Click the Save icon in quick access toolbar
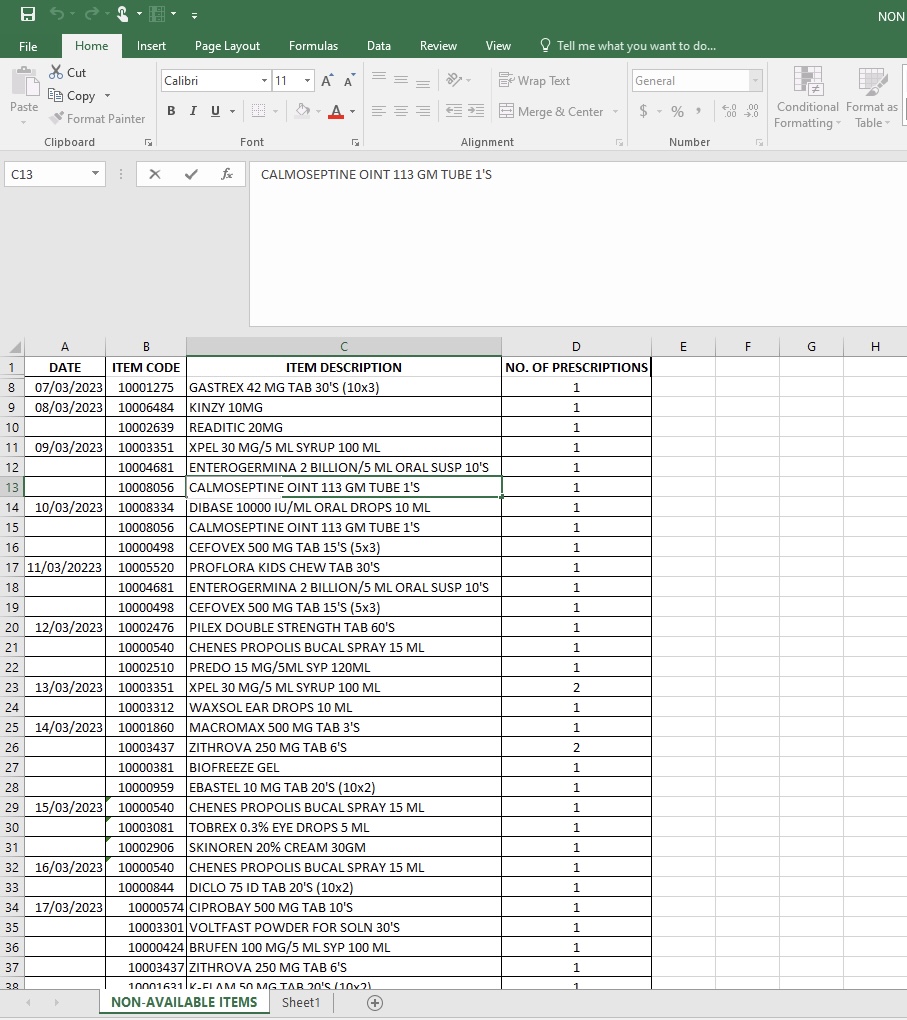This screenshot has height=1020, width=907. coord(28,14)
